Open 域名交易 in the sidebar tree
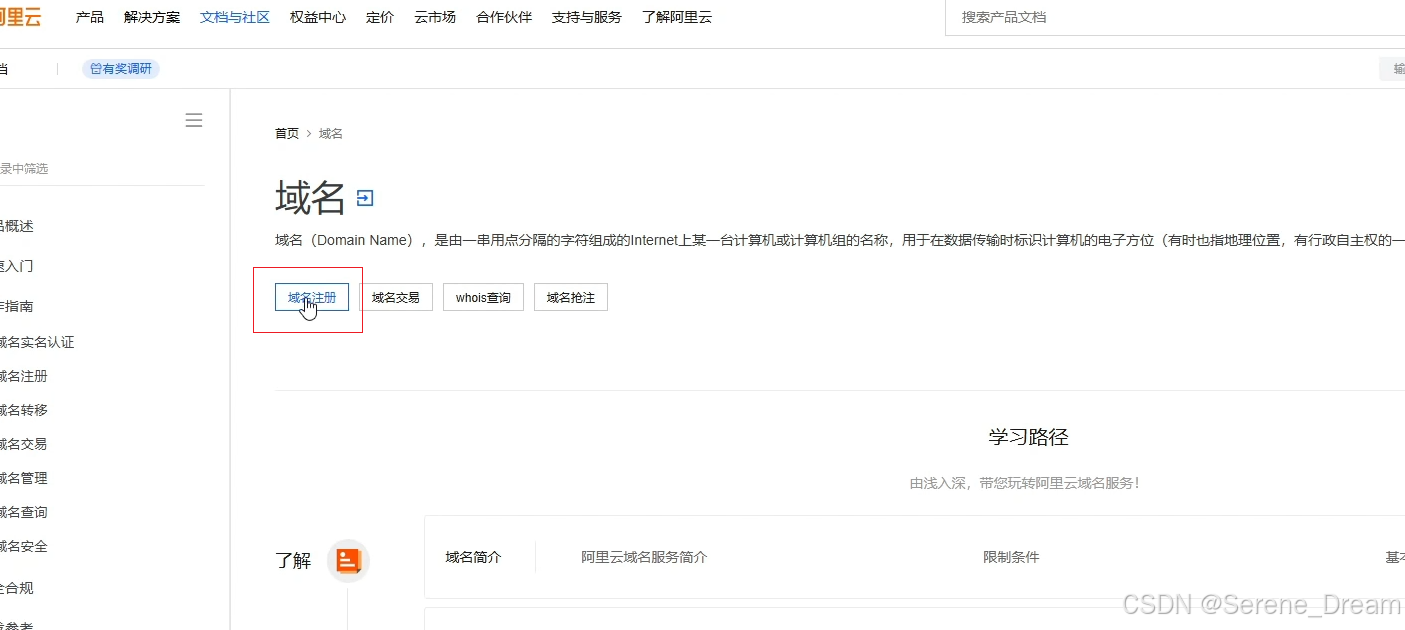 24,444
